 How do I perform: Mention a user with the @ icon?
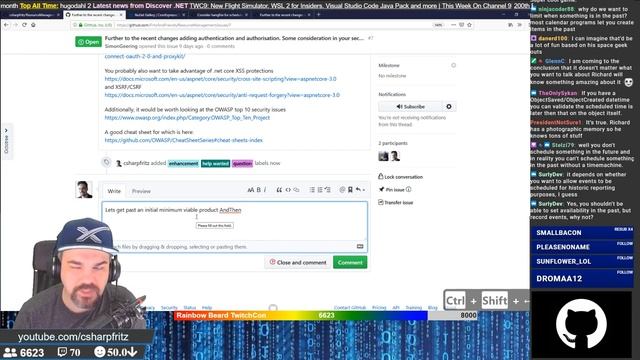(342, 190)
